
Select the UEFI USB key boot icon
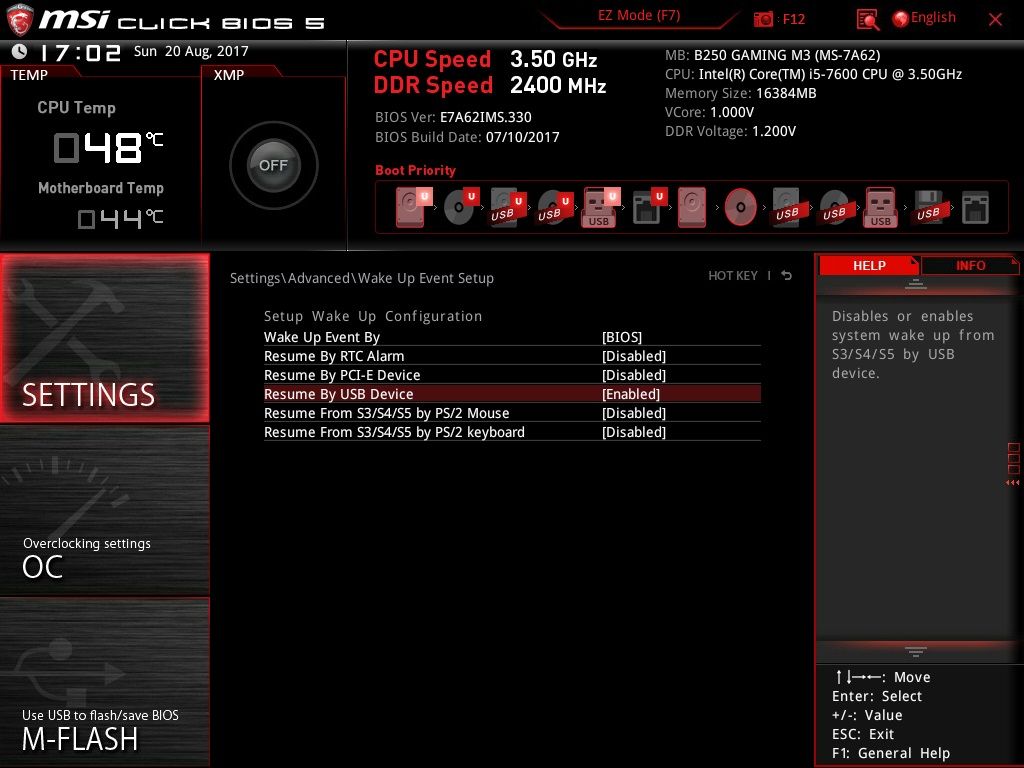pyautogui.click(x=601, y=206)
